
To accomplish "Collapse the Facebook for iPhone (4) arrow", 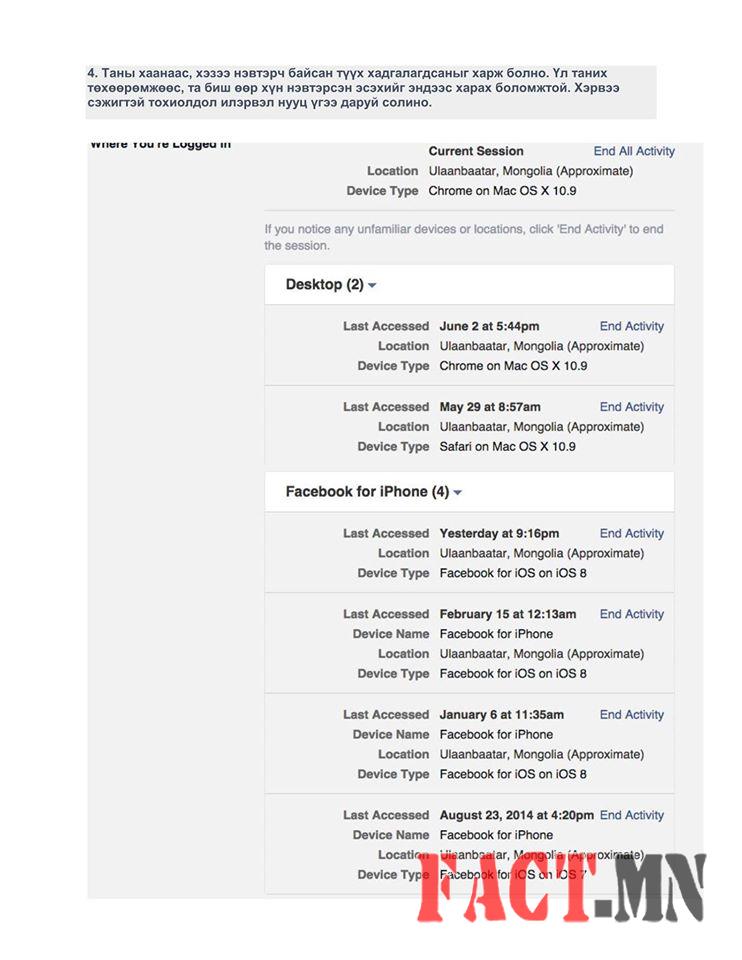I will [x=457, y=493].
